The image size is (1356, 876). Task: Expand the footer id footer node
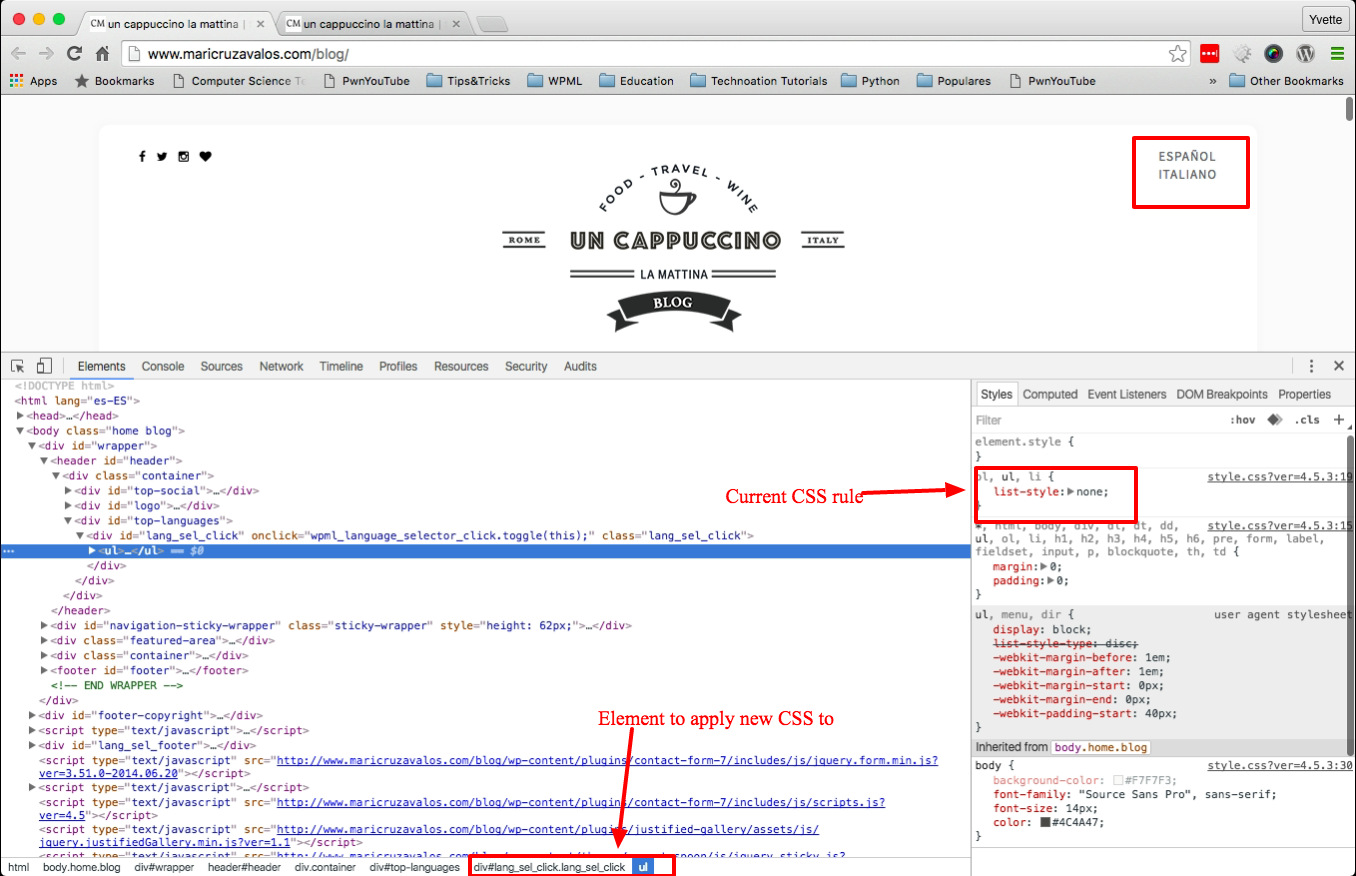44,671
